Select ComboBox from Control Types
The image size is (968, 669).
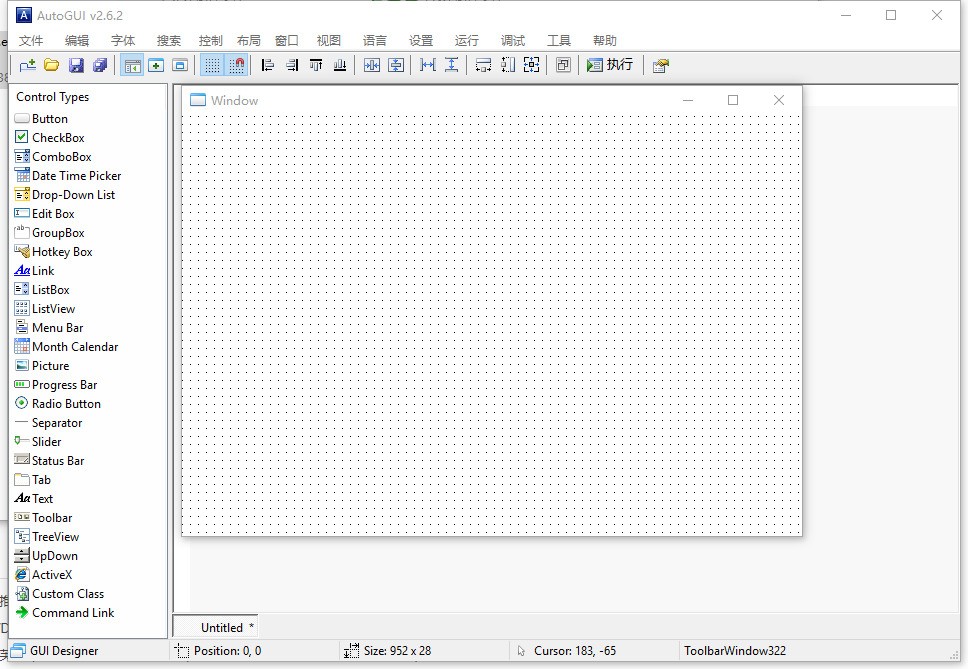tap(61, 157)
